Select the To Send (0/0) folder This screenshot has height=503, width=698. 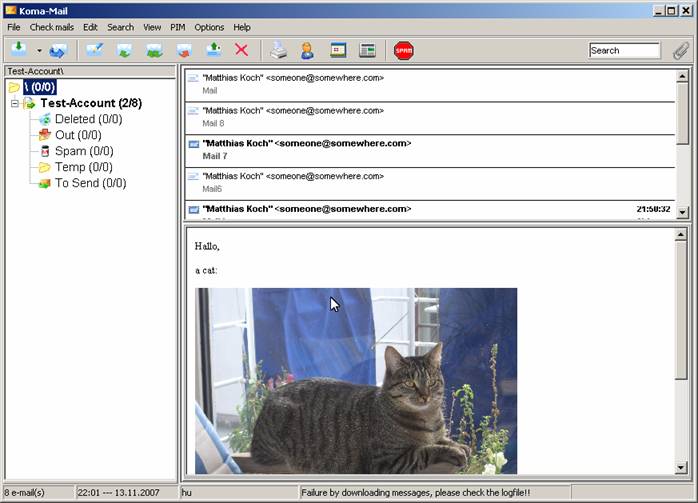click(x=91, y=183)
